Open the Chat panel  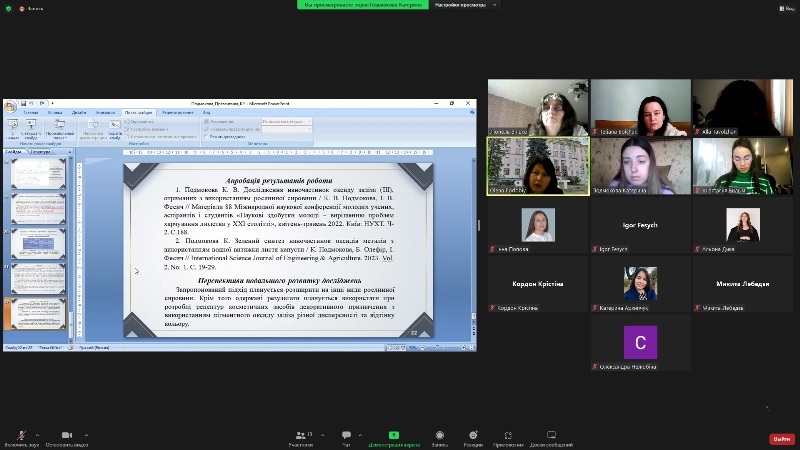[346, 436]
